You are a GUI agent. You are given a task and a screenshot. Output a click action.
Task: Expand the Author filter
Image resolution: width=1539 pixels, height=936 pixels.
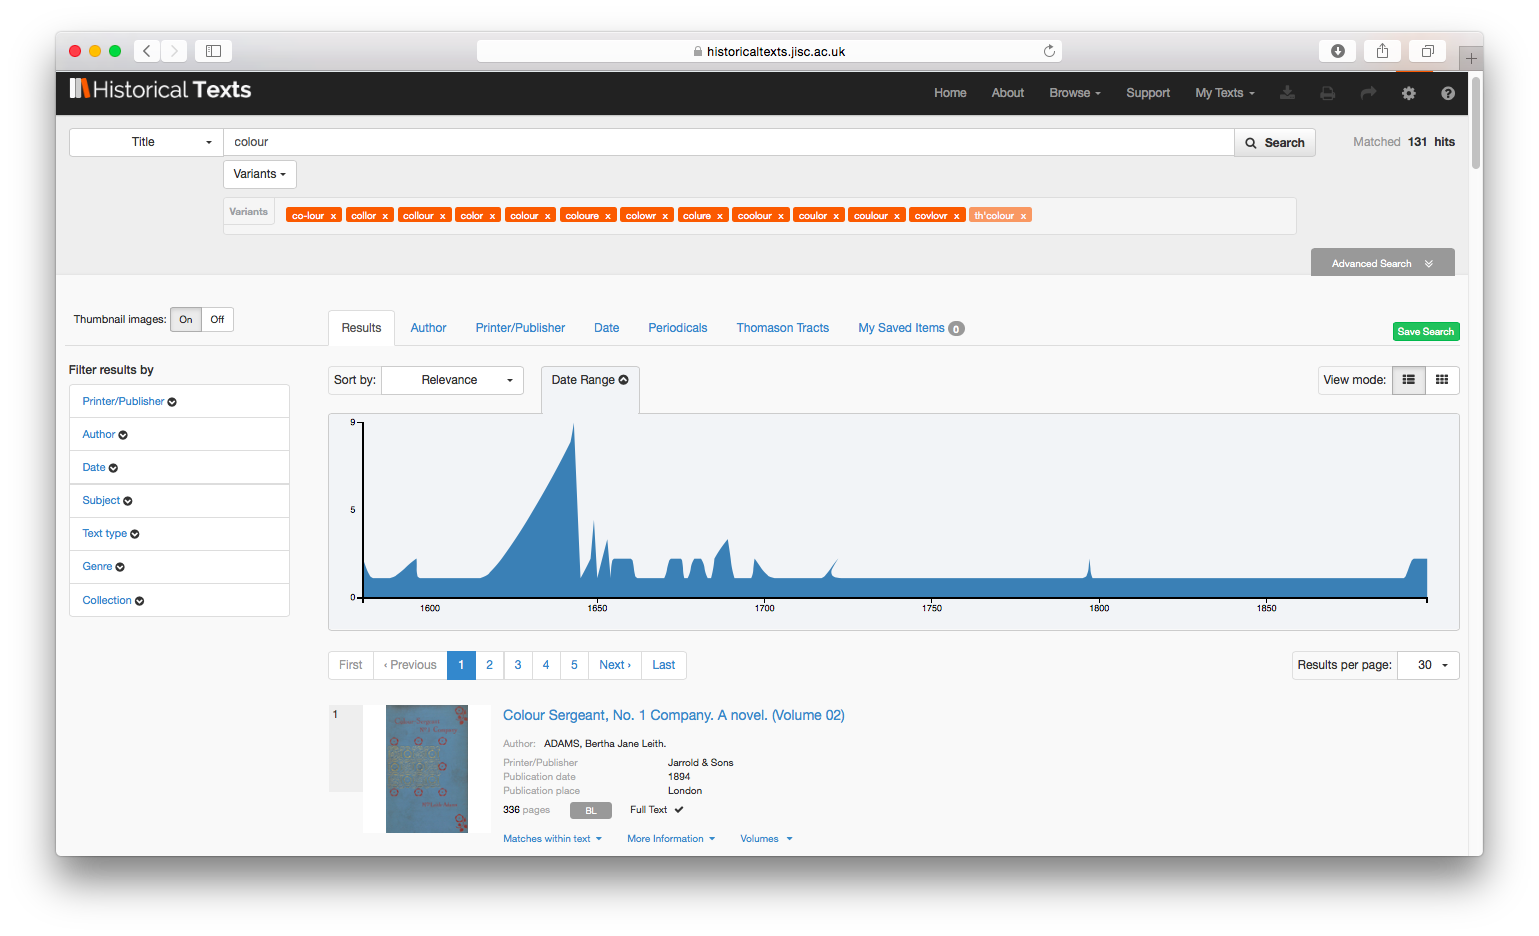pos(105,434)
